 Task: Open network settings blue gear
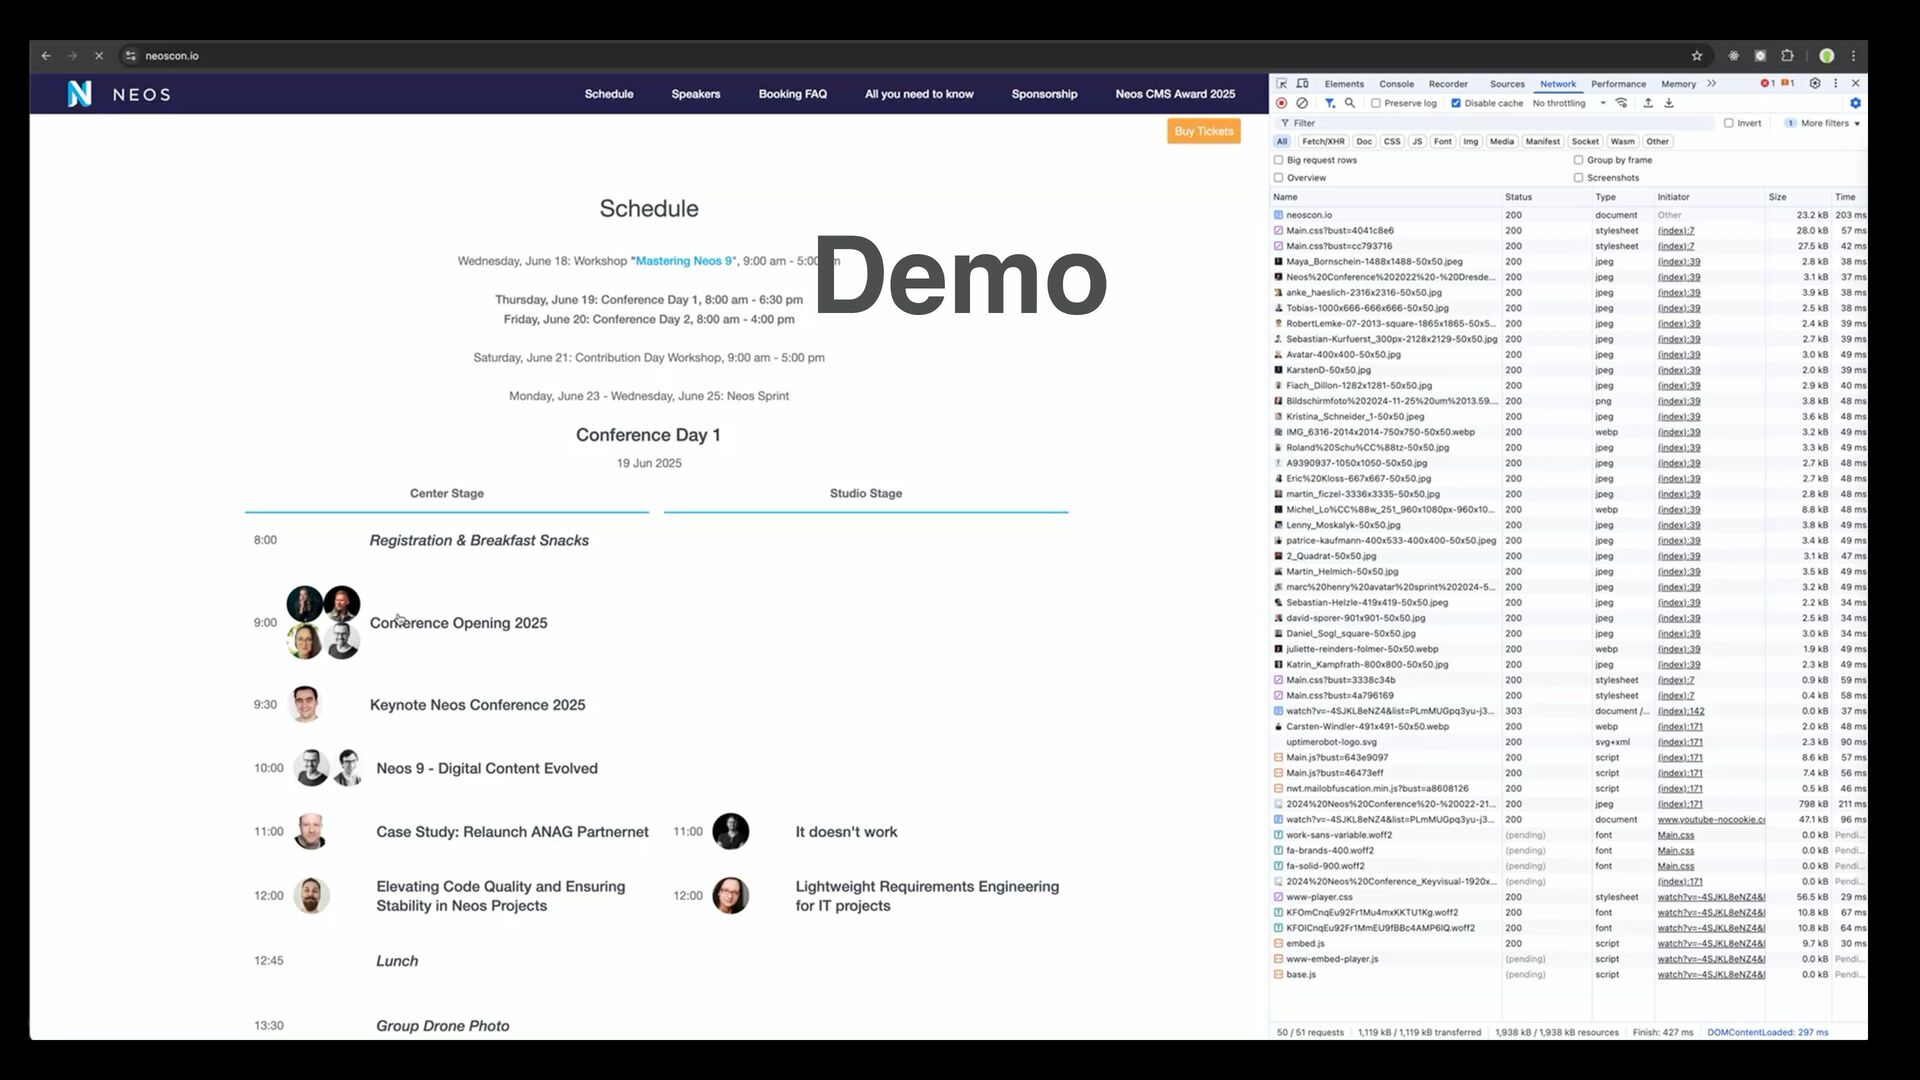click(1855, 103)
